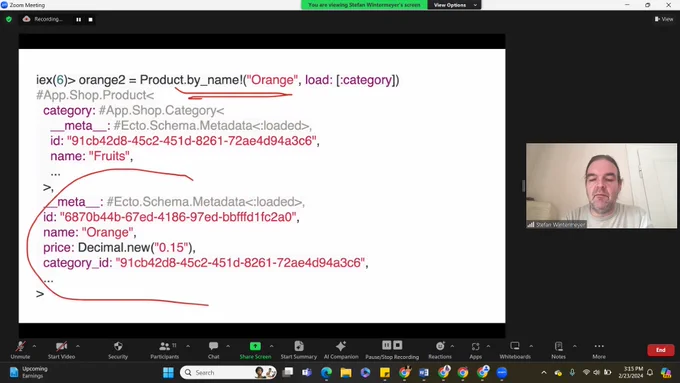Image resolution: width=680 pixels, height=383 pixels.
Task: Stop recording using top-left stop icon
Action: pos(90,20)
